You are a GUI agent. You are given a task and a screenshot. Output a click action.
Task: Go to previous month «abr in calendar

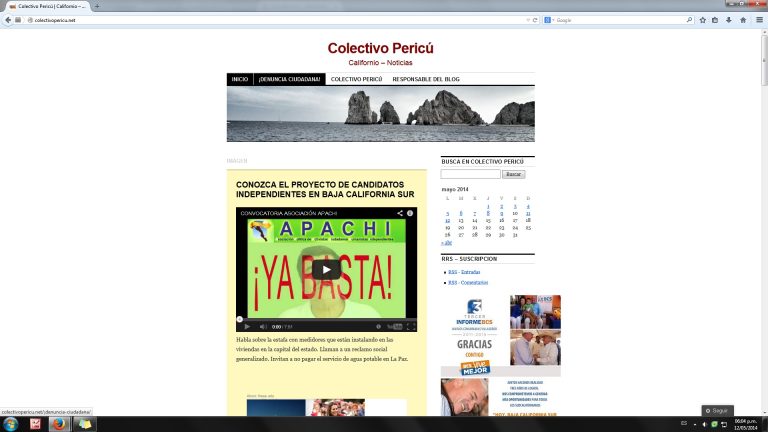pos(446,243)
